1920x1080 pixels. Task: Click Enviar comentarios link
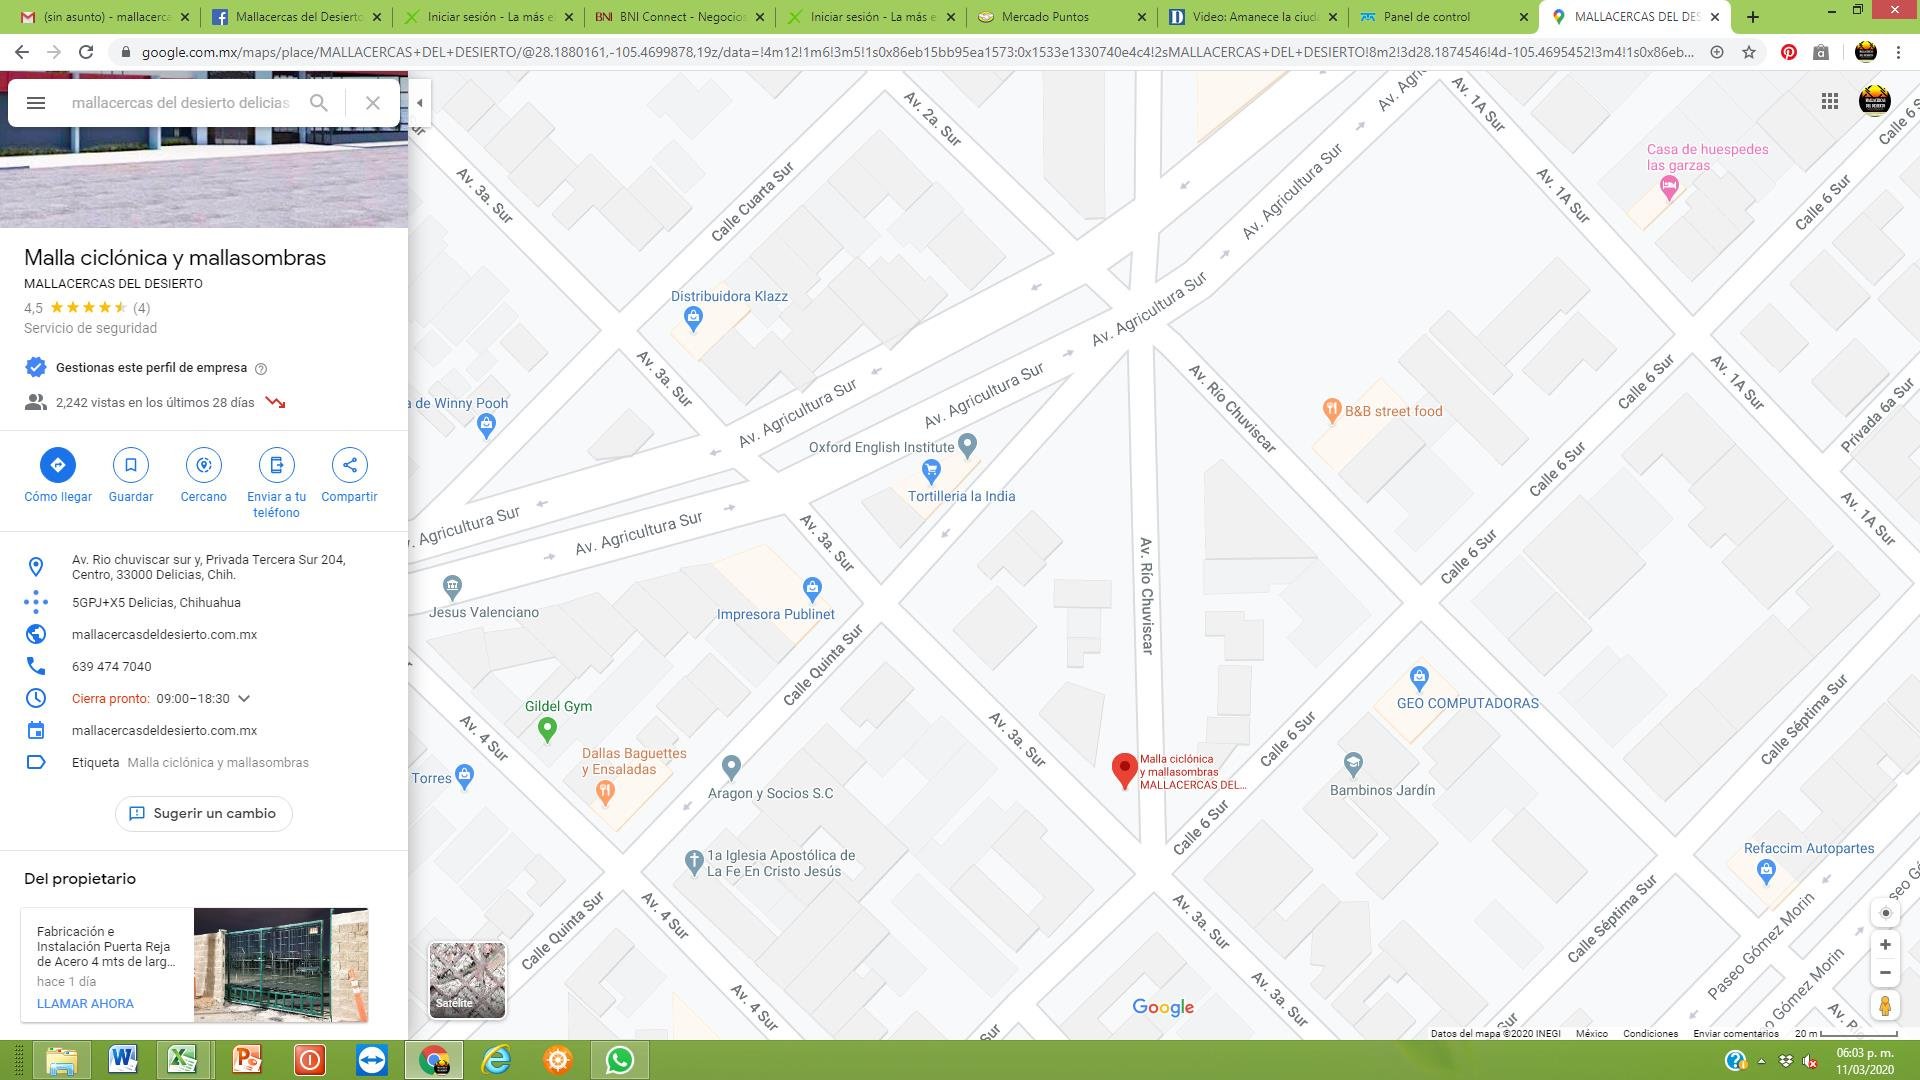(1736, 1033)
